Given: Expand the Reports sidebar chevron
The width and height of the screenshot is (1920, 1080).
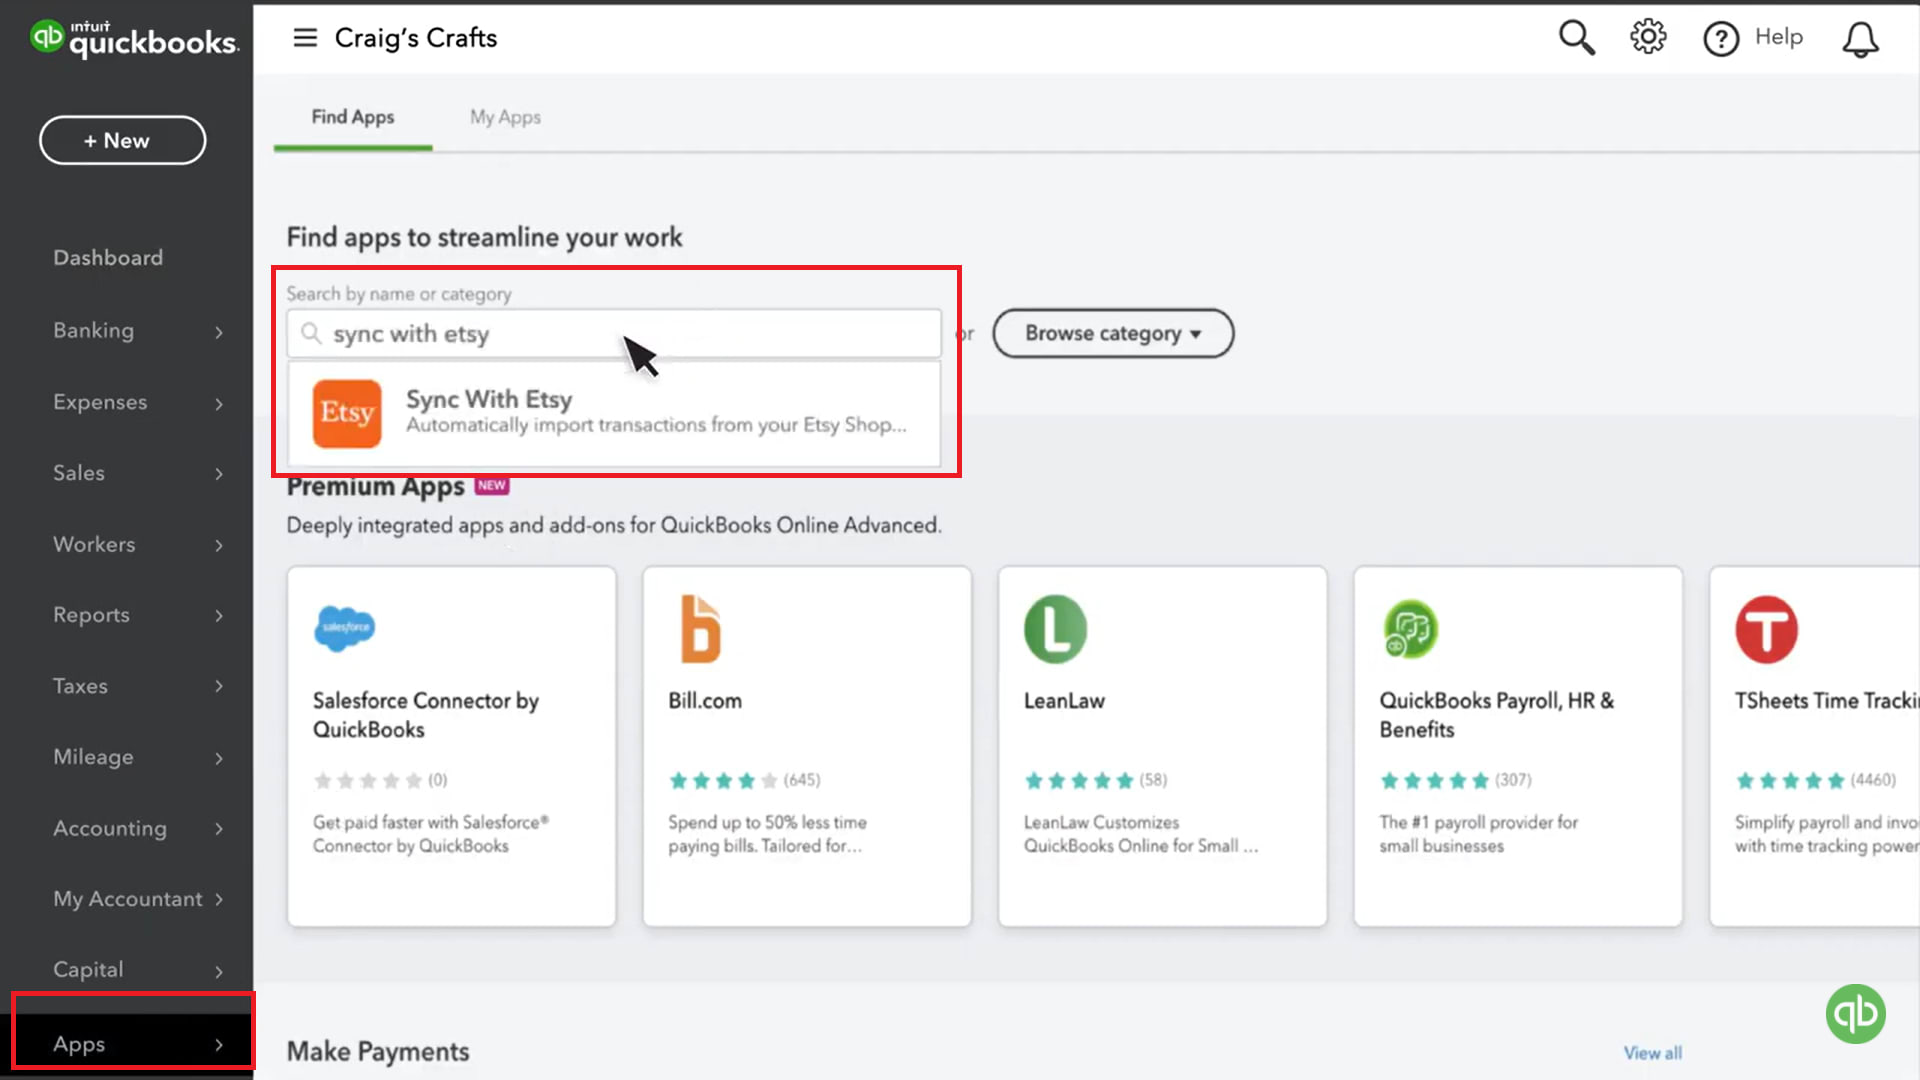Looking at the screenshot, I should tap(219, 616).
